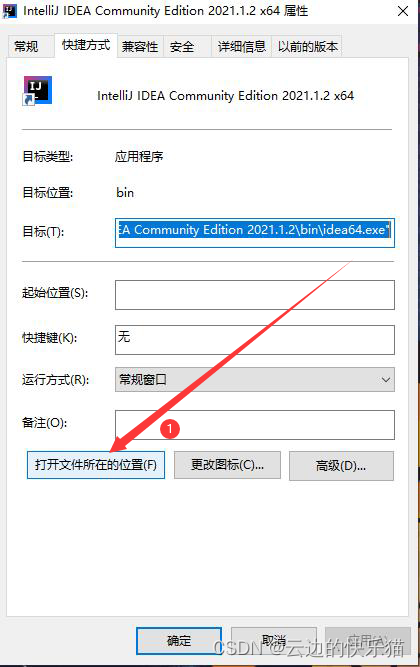Viewport: 420px width, 667px height.
Task: Click 打开文件所在的位置(F) button
Action: click(x=96, y=465)
